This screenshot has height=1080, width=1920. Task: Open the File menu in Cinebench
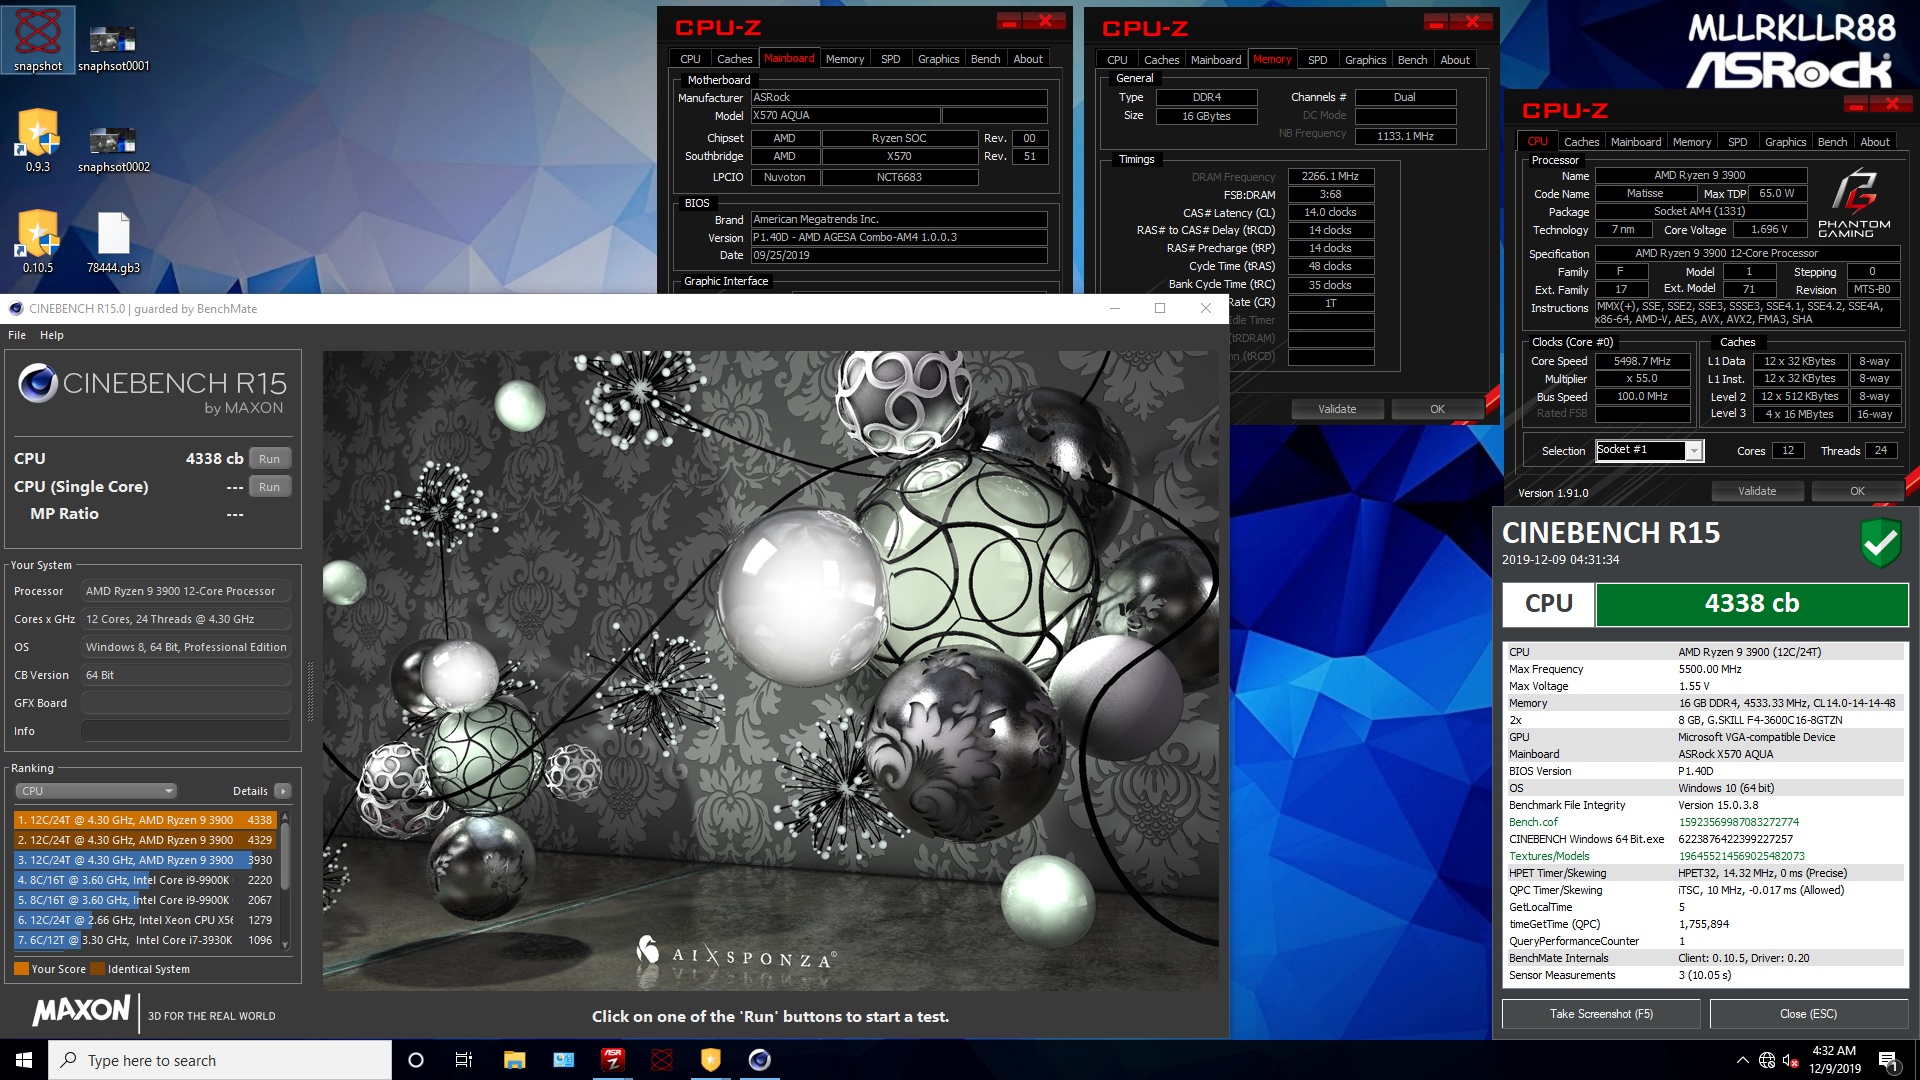click(17, 335)
